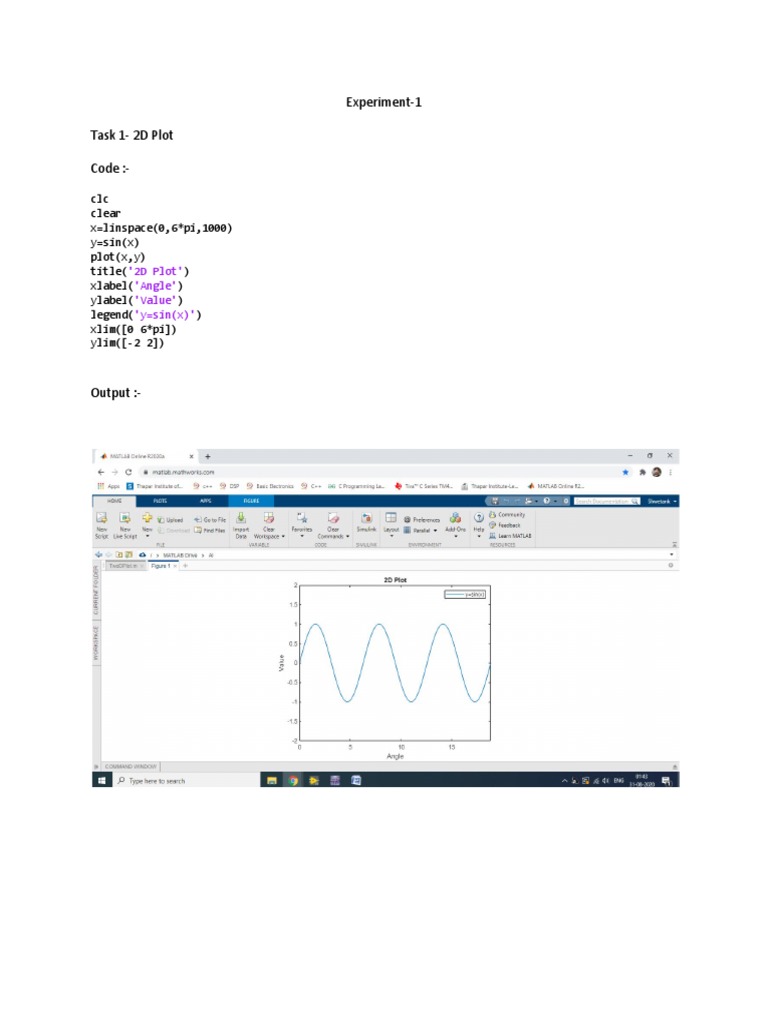
Task: Bookmark this page with the star
Action: (x=626, y=472)
